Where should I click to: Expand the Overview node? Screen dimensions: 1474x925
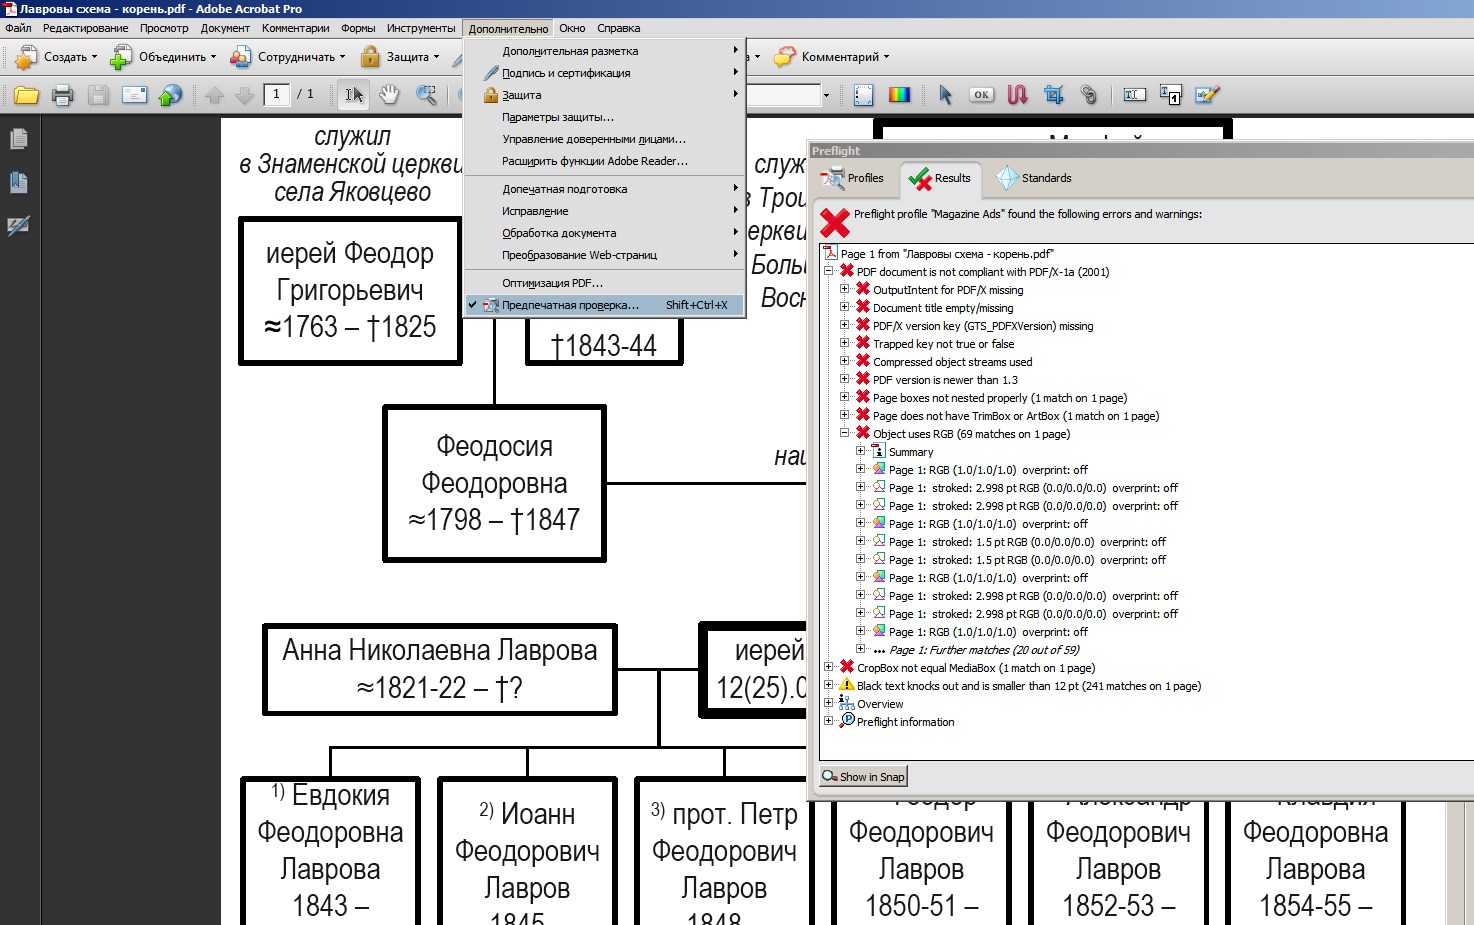coord(829,703)
